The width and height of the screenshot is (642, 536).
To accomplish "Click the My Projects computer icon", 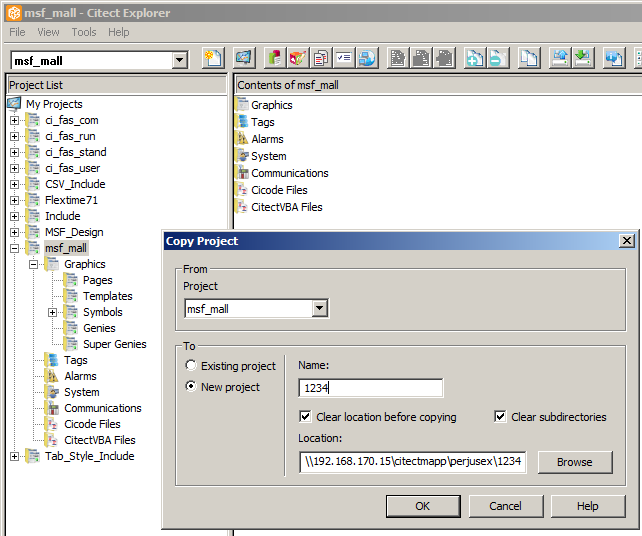I will click(x=14, y=104).
